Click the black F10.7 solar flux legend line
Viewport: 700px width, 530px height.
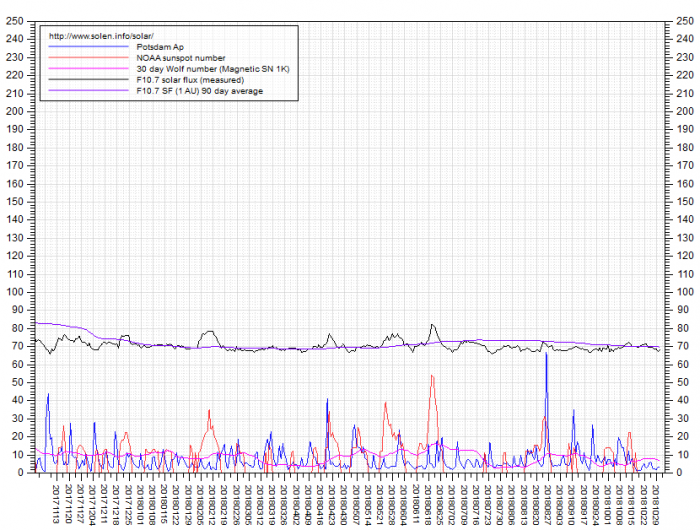88,80
